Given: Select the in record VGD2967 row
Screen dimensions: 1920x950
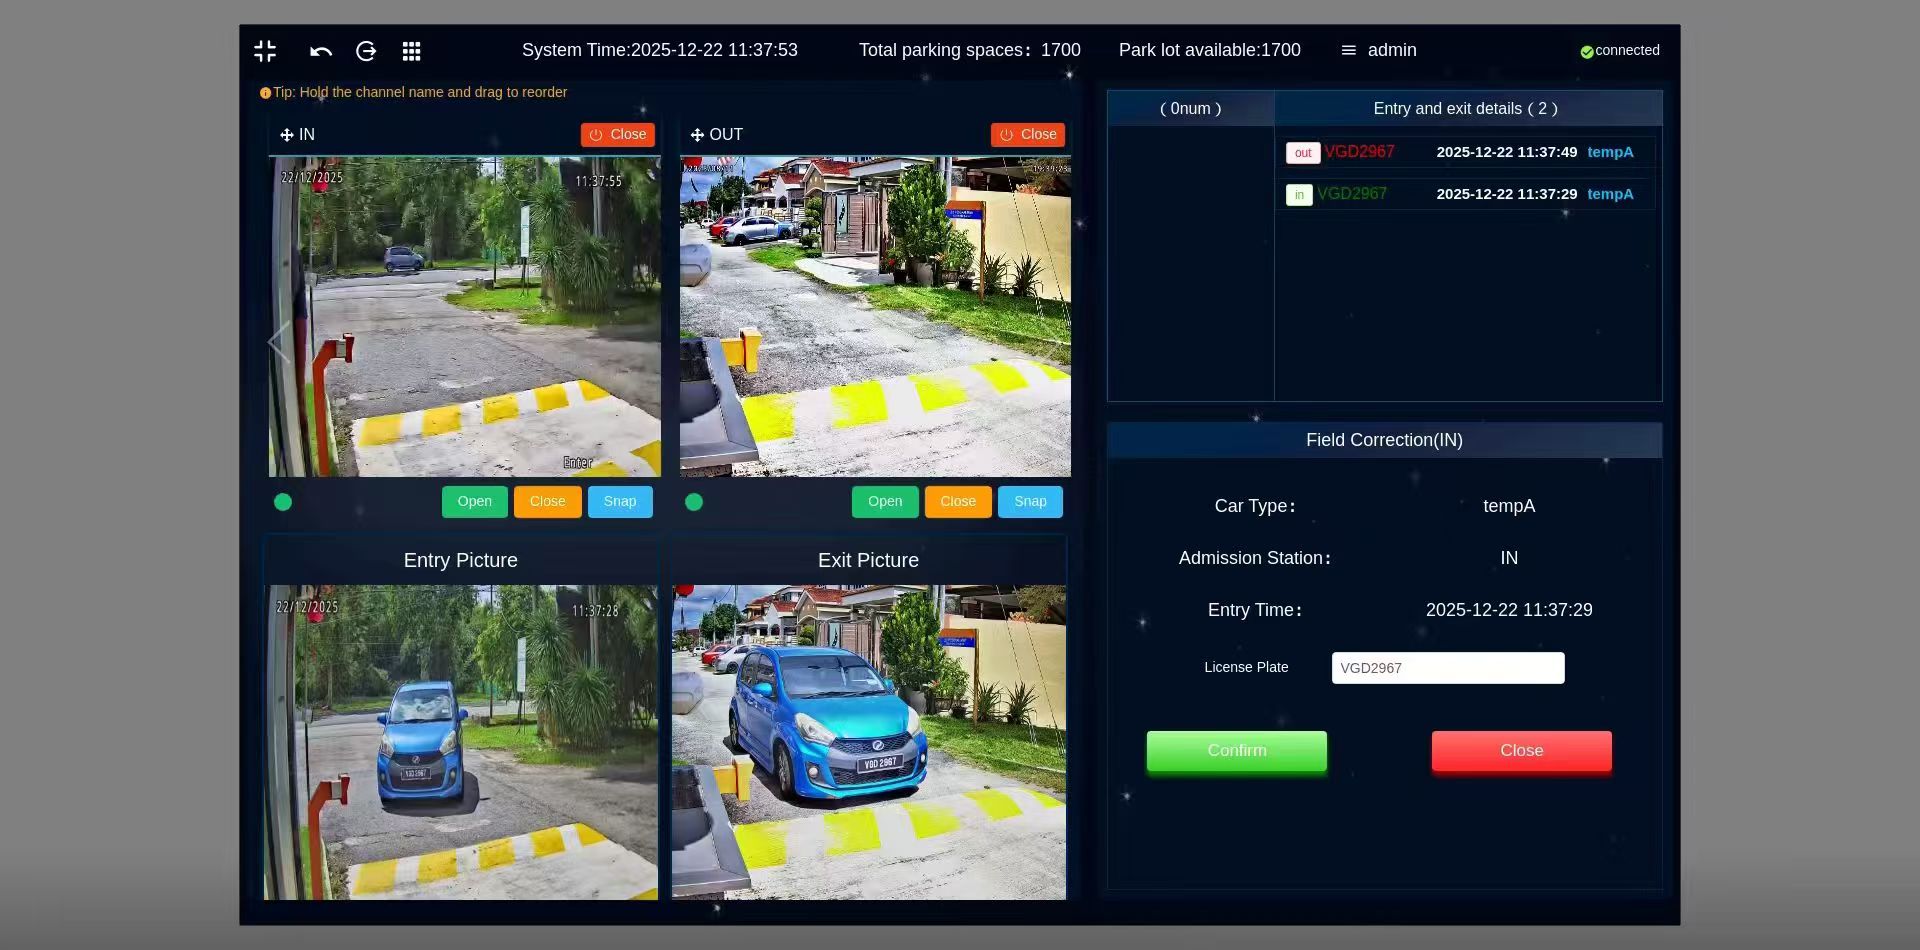Looking at the screenshot, I should tap(1467, 194).
